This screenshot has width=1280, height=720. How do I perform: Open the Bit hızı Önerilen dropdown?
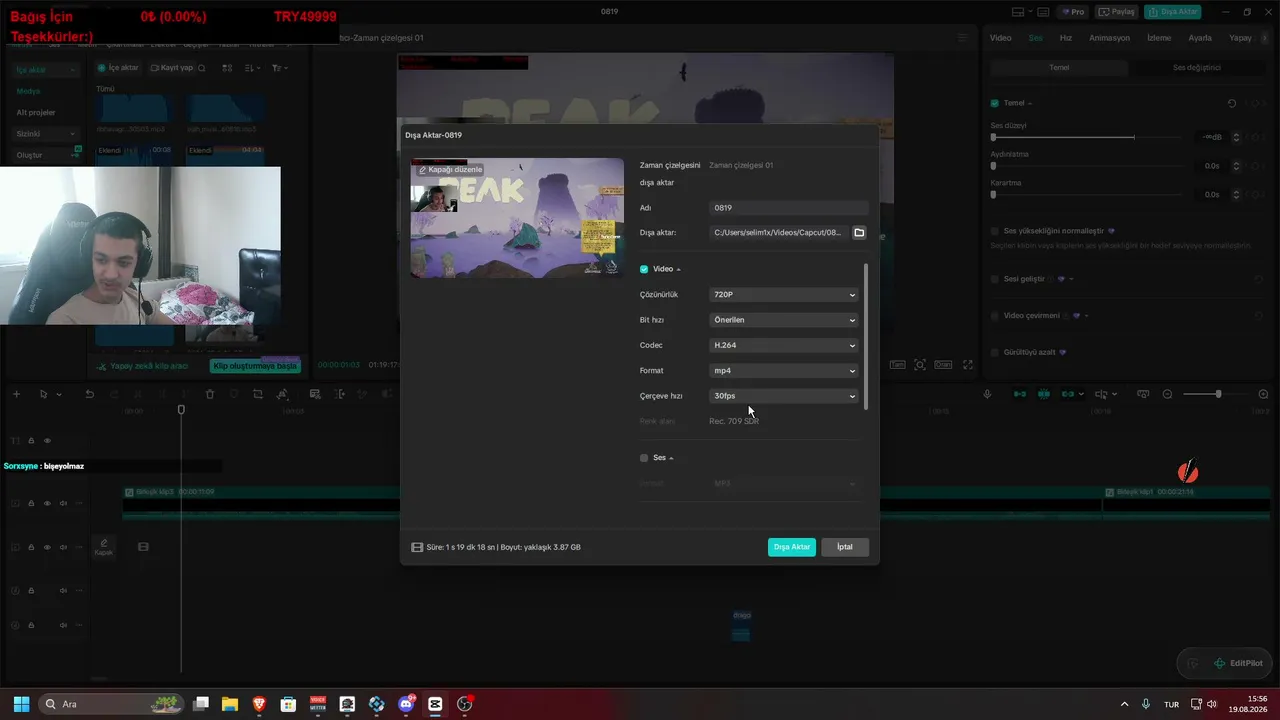pos(784,320)
